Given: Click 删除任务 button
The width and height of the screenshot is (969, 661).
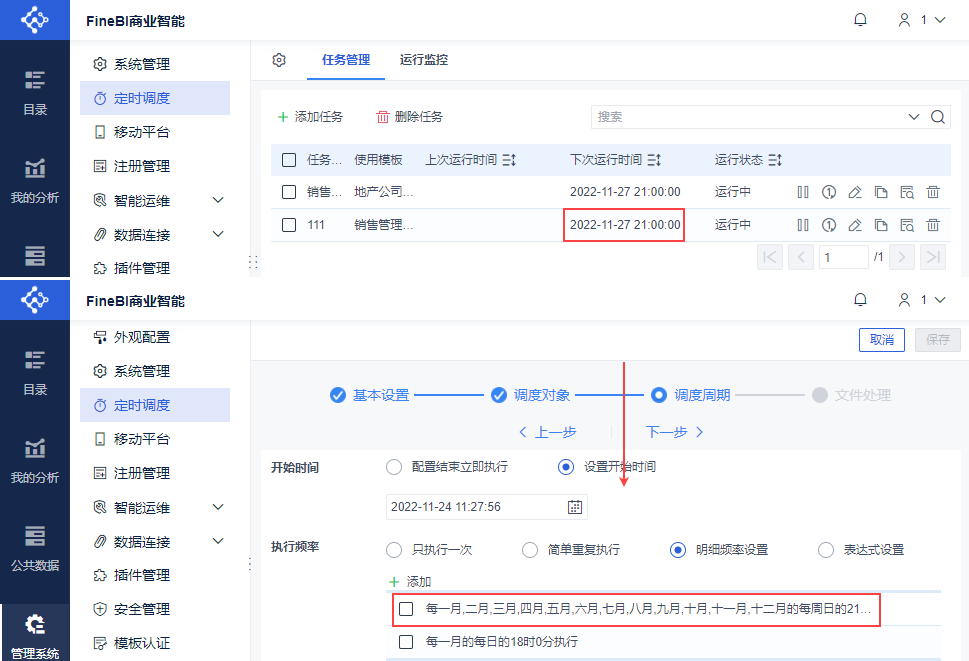Looking at the screenshot, I should click(410, 117).
